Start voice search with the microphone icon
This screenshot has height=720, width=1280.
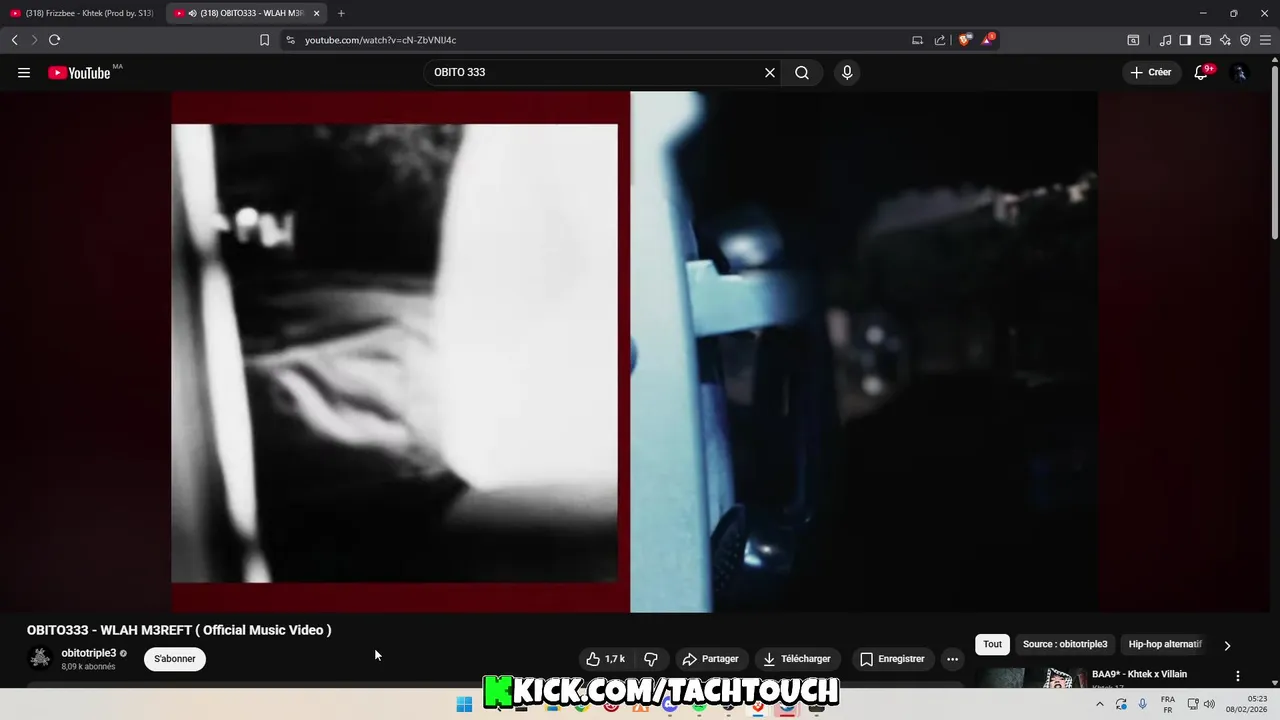[847, 73]
